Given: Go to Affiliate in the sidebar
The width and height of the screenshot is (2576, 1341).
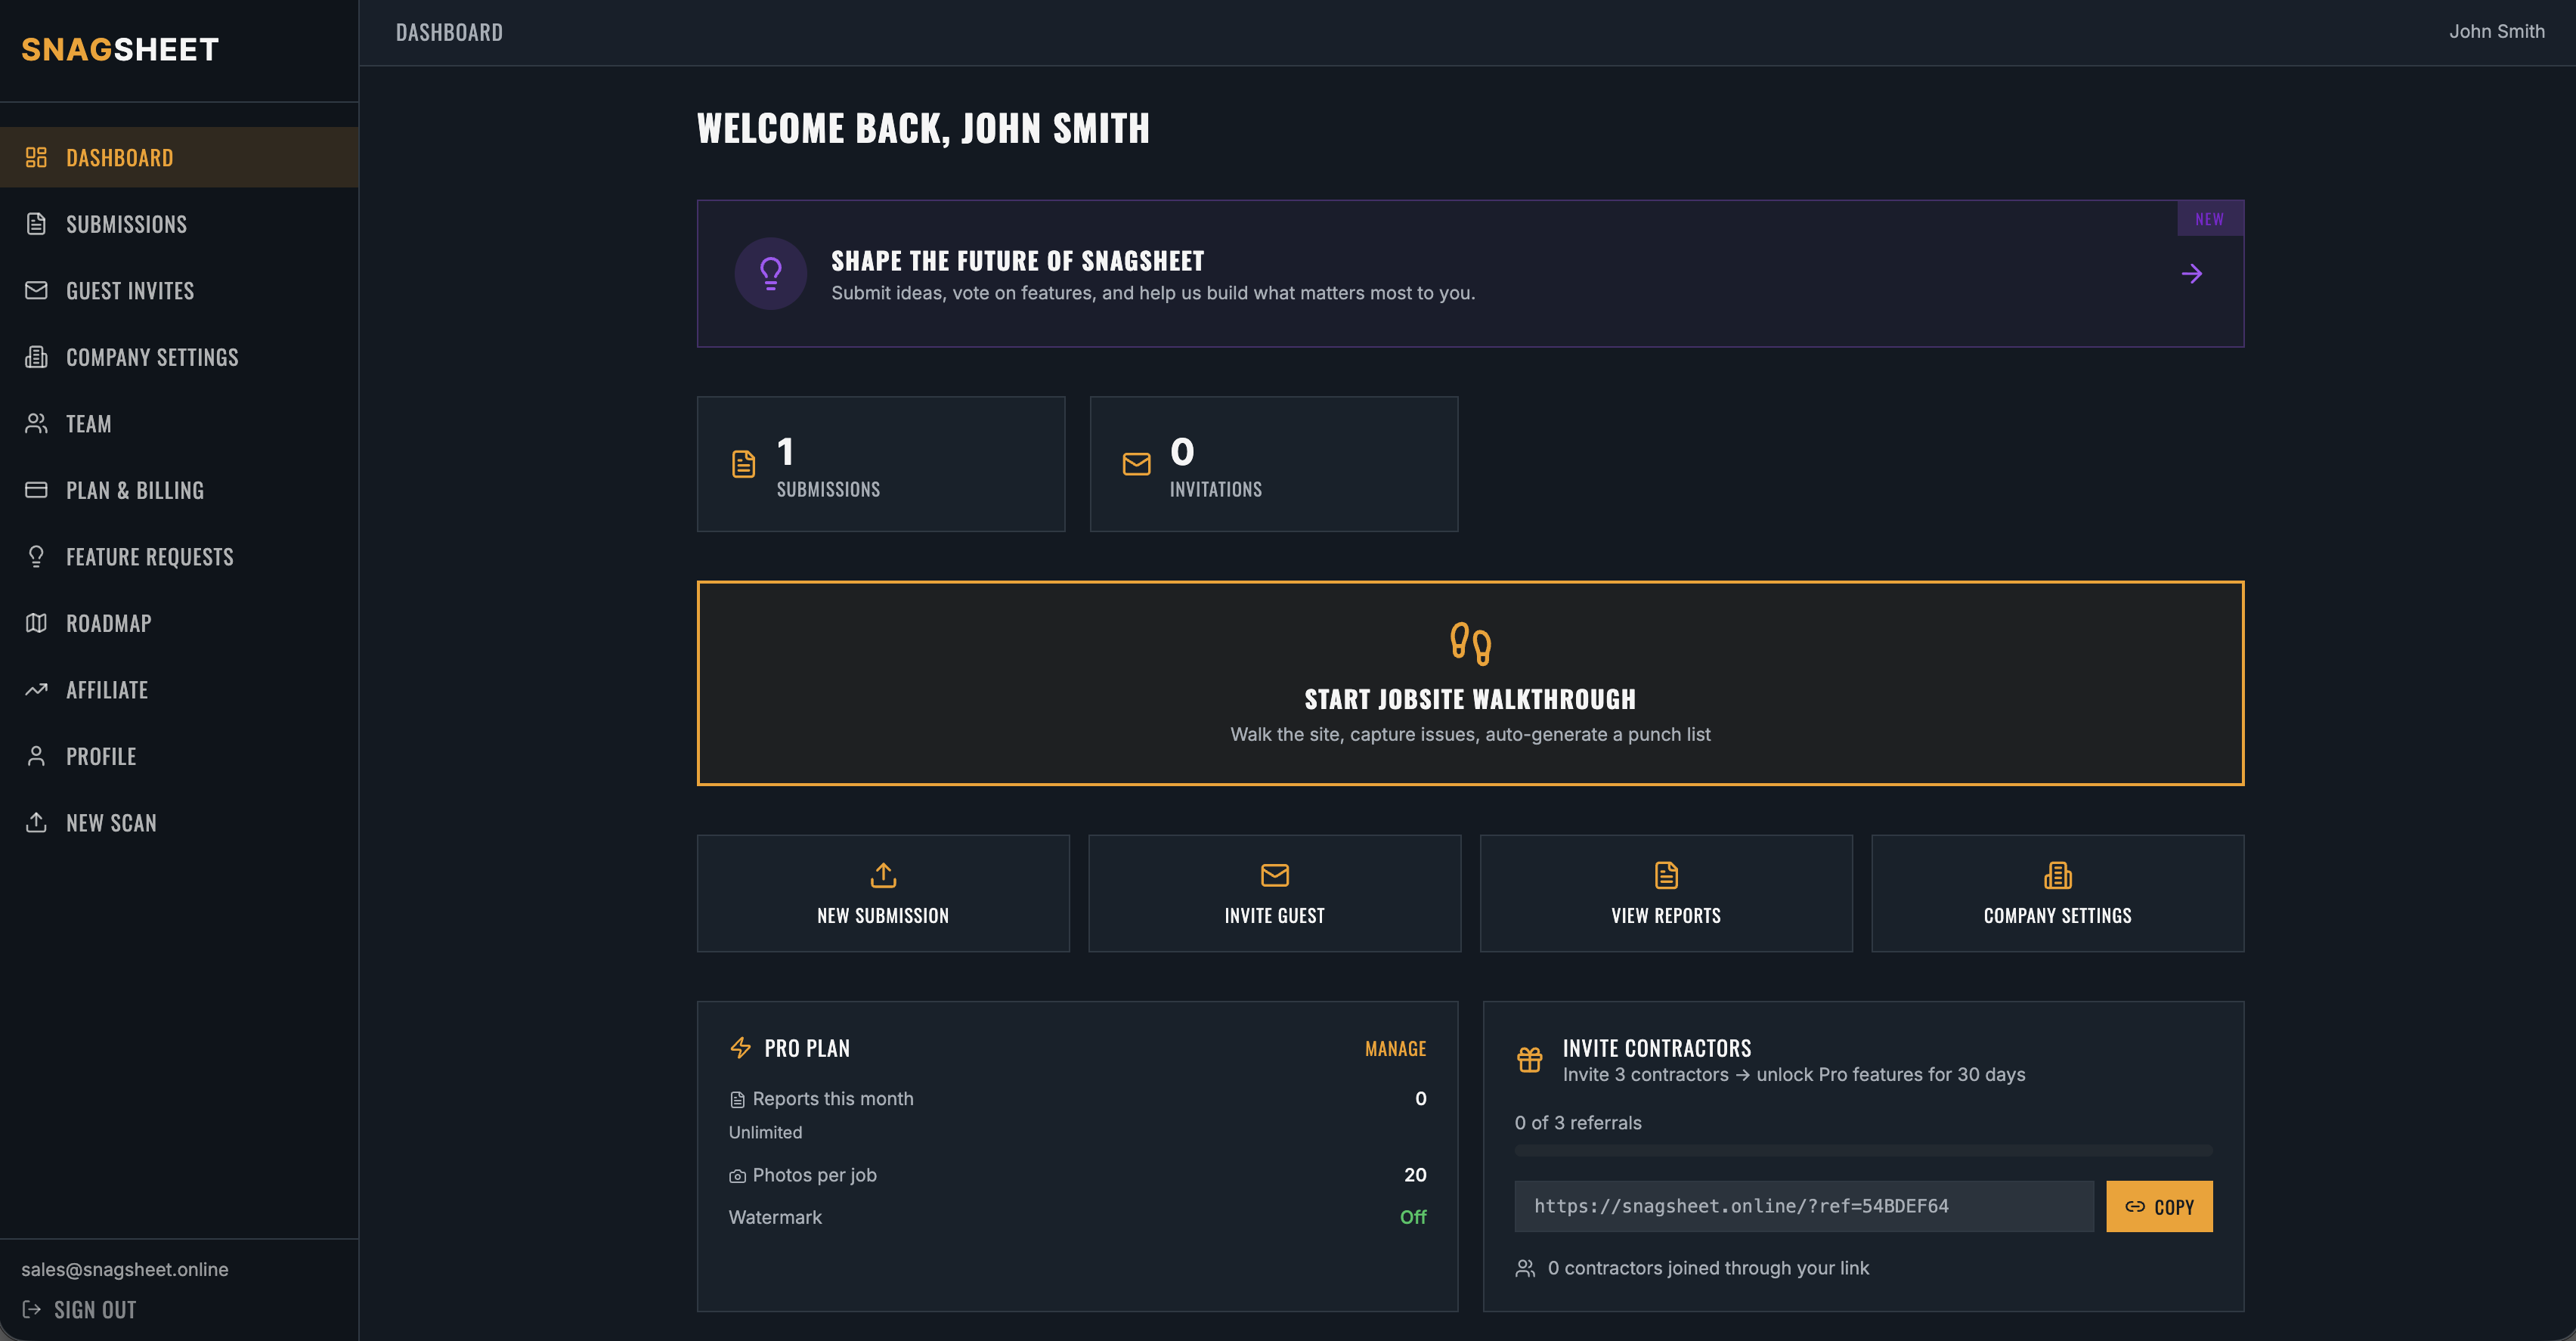Looking at the screenshot, I should pos(179,689).
